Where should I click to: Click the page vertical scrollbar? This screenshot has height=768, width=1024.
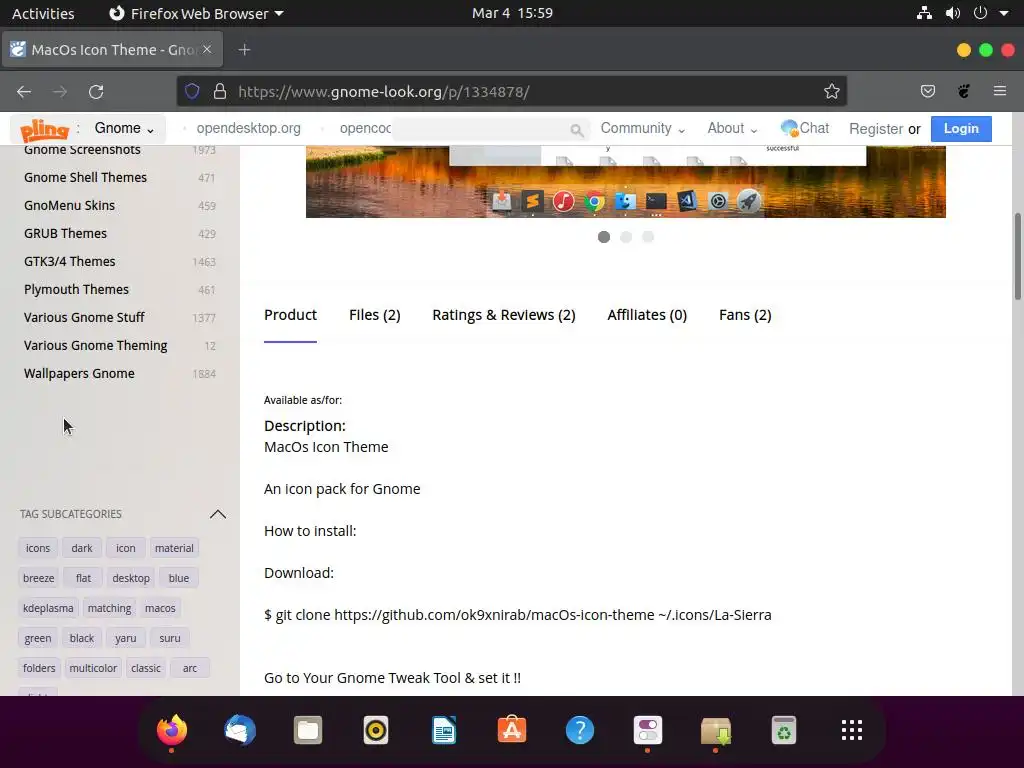[x=1017, y=256]
